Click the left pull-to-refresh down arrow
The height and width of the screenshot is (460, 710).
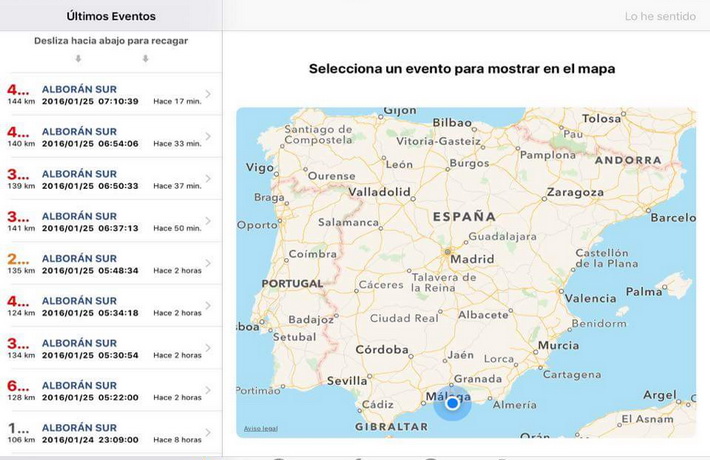click(x=78, y=59)
